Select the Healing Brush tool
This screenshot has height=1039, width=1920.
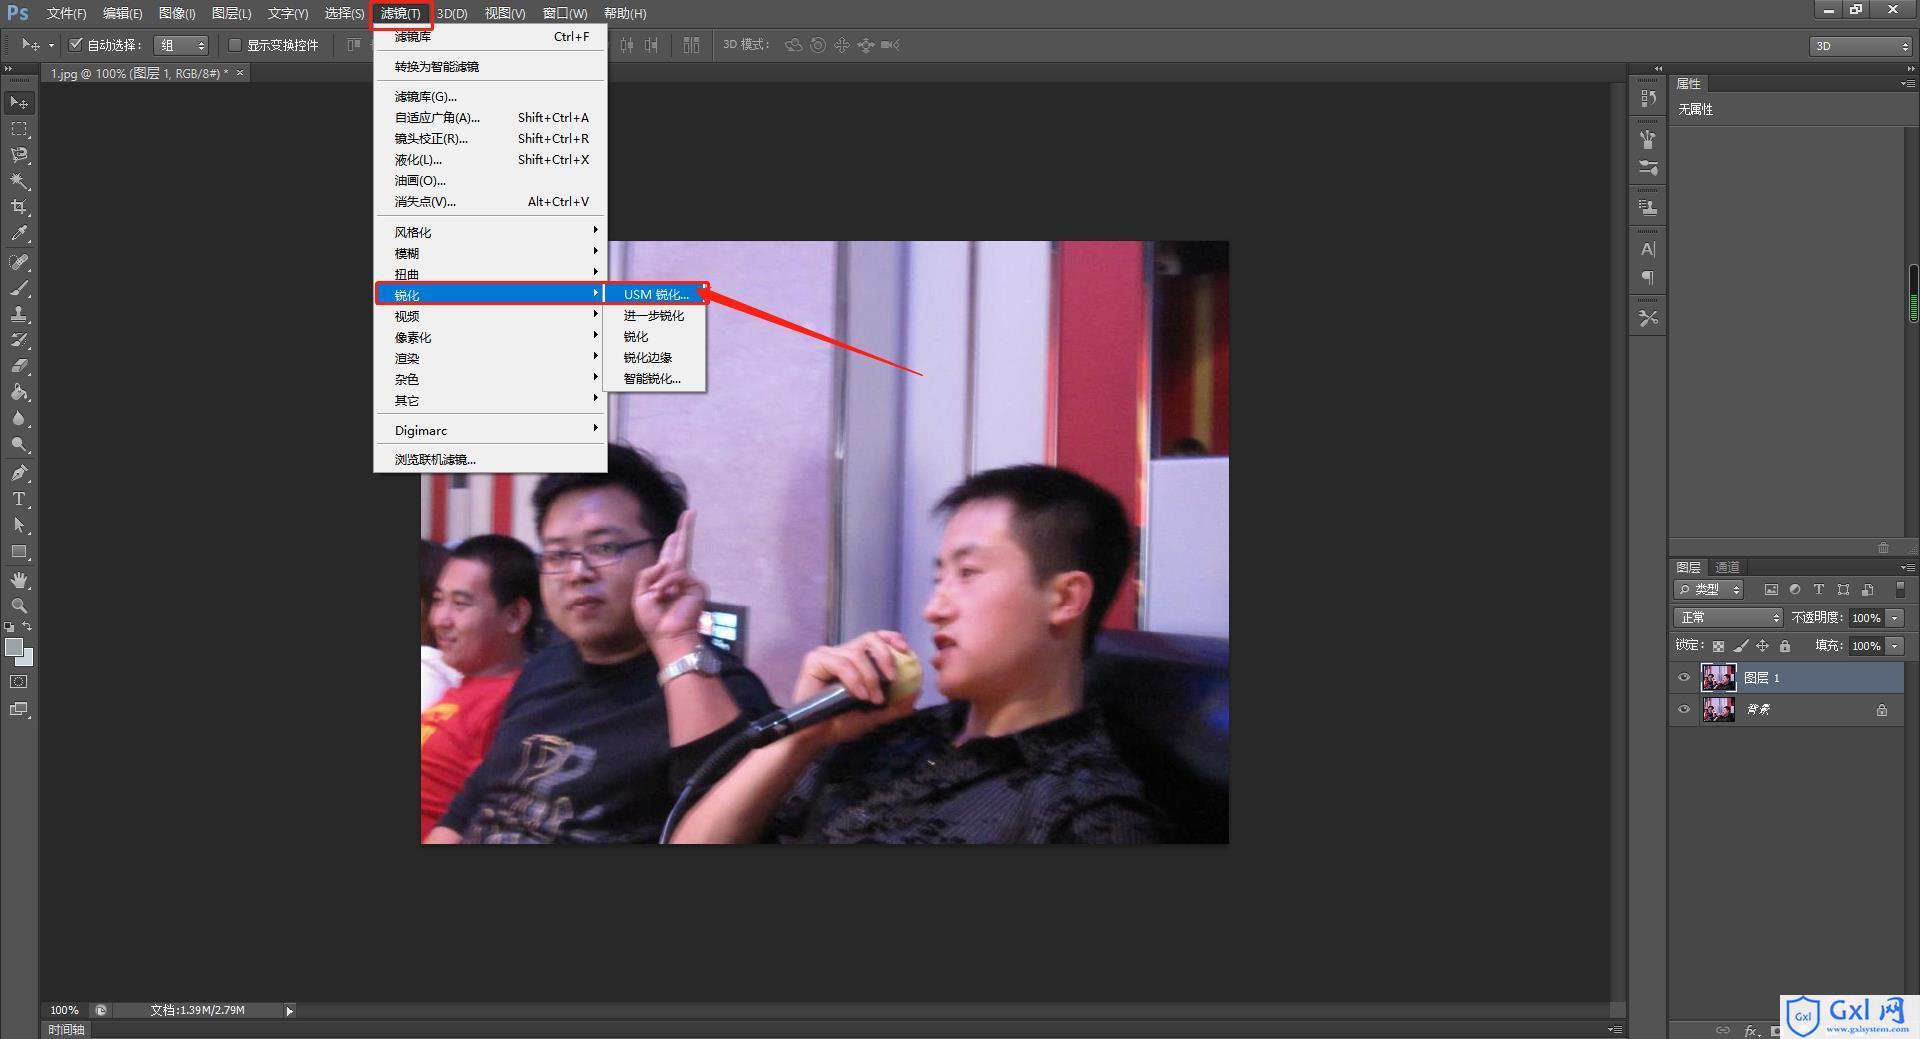coord(19,262)
